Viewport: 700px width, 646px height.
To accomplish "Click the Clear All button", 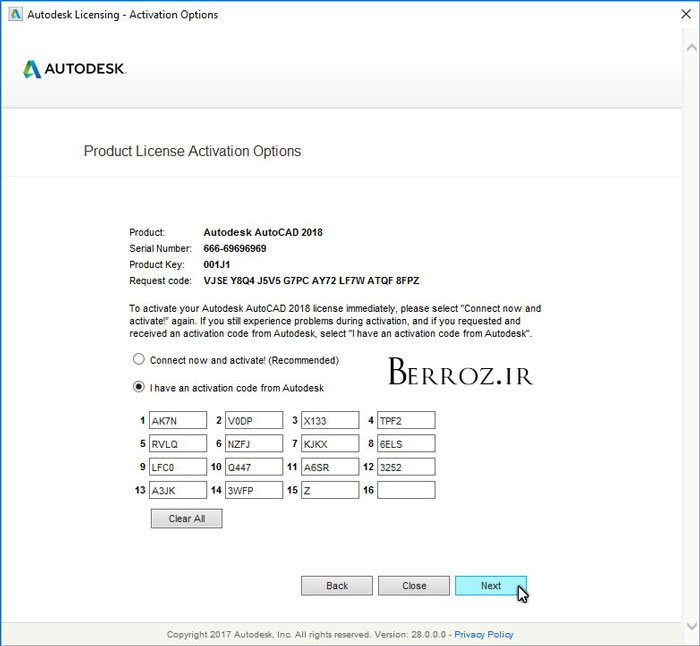I will [187, 519].
